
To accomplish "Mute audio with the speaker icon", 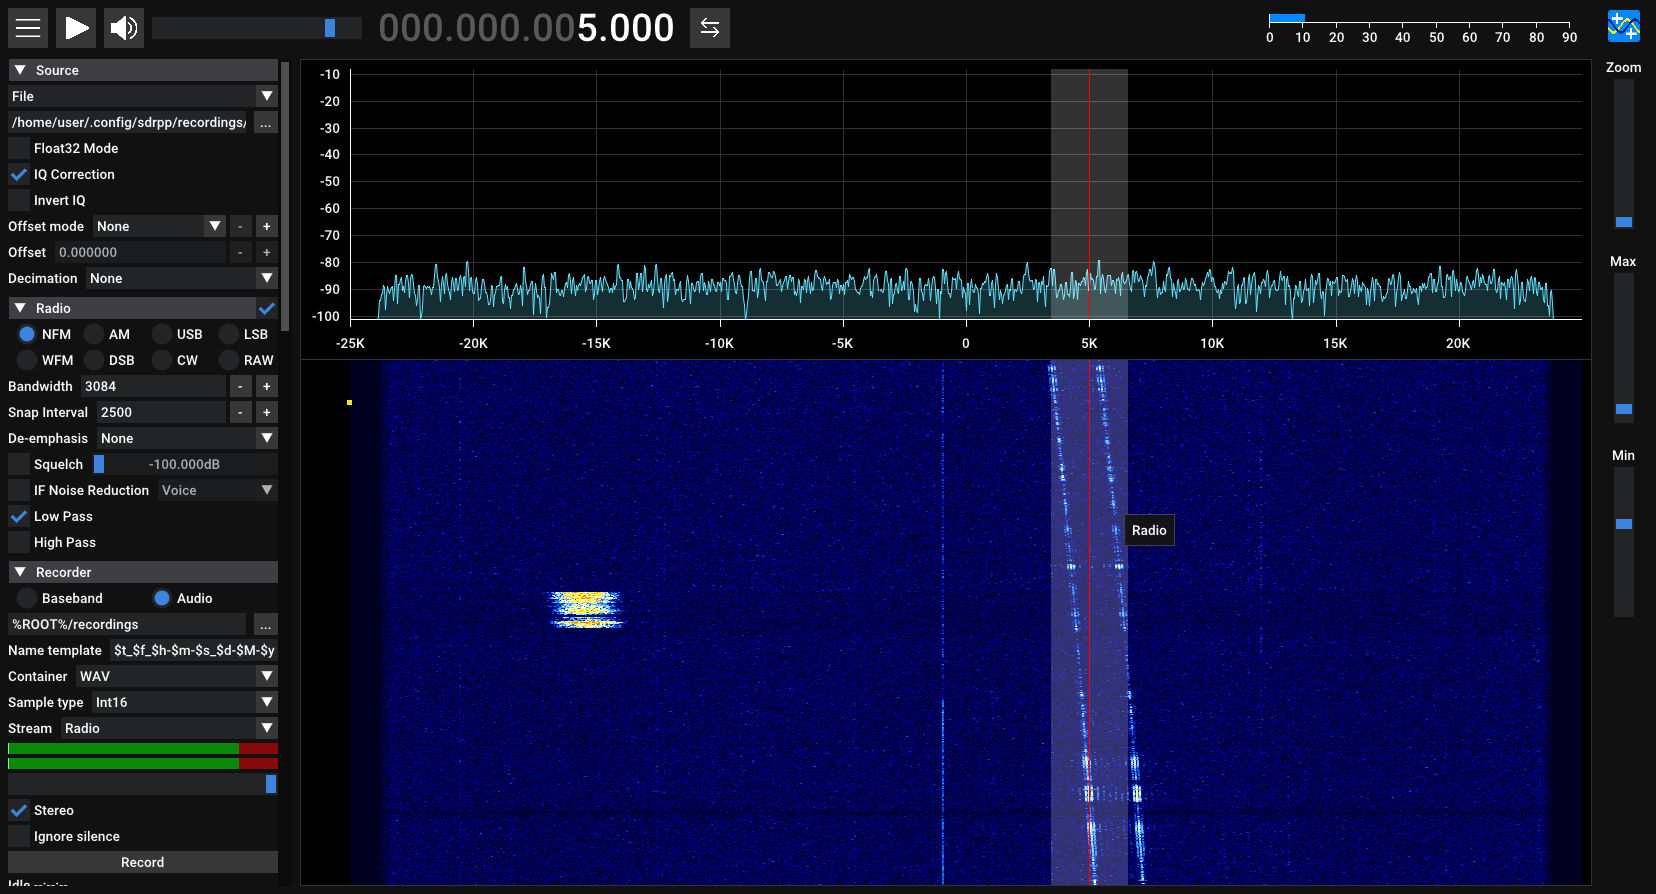I will click(x=124, y=28).
